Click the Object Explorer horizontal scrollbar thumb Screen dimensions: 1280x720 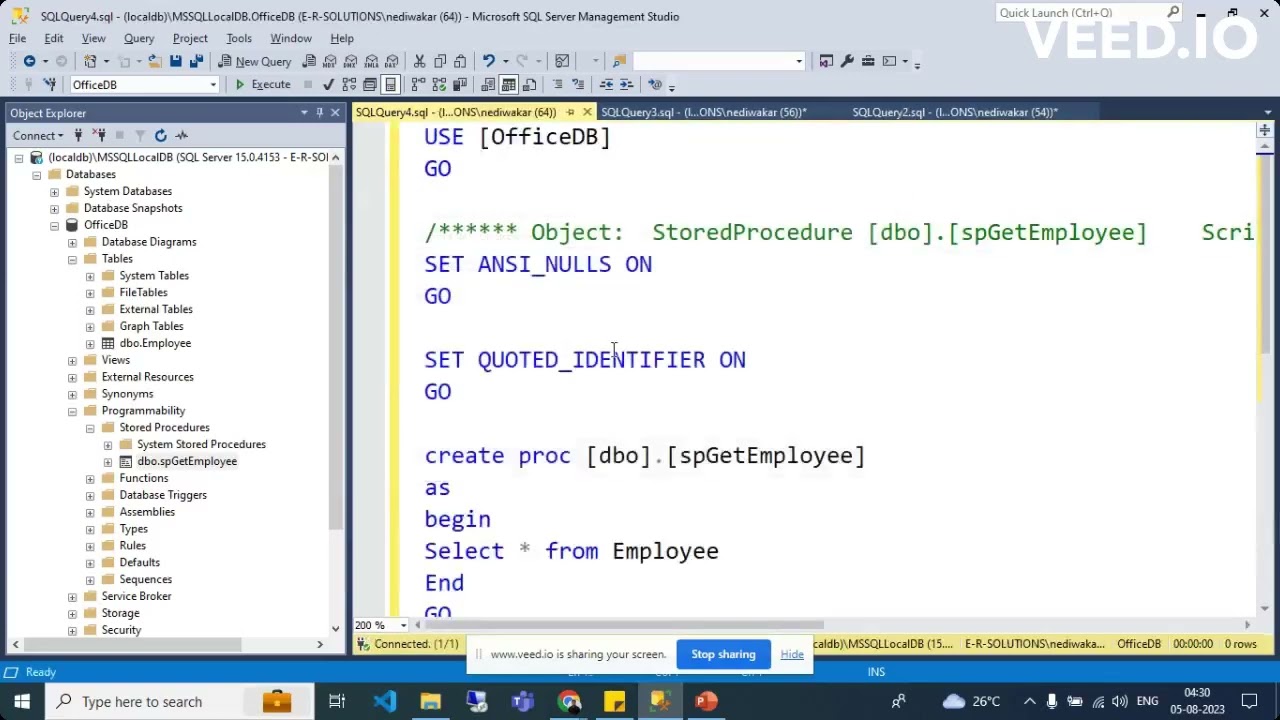pyautogui.click(x=130, y=644)
